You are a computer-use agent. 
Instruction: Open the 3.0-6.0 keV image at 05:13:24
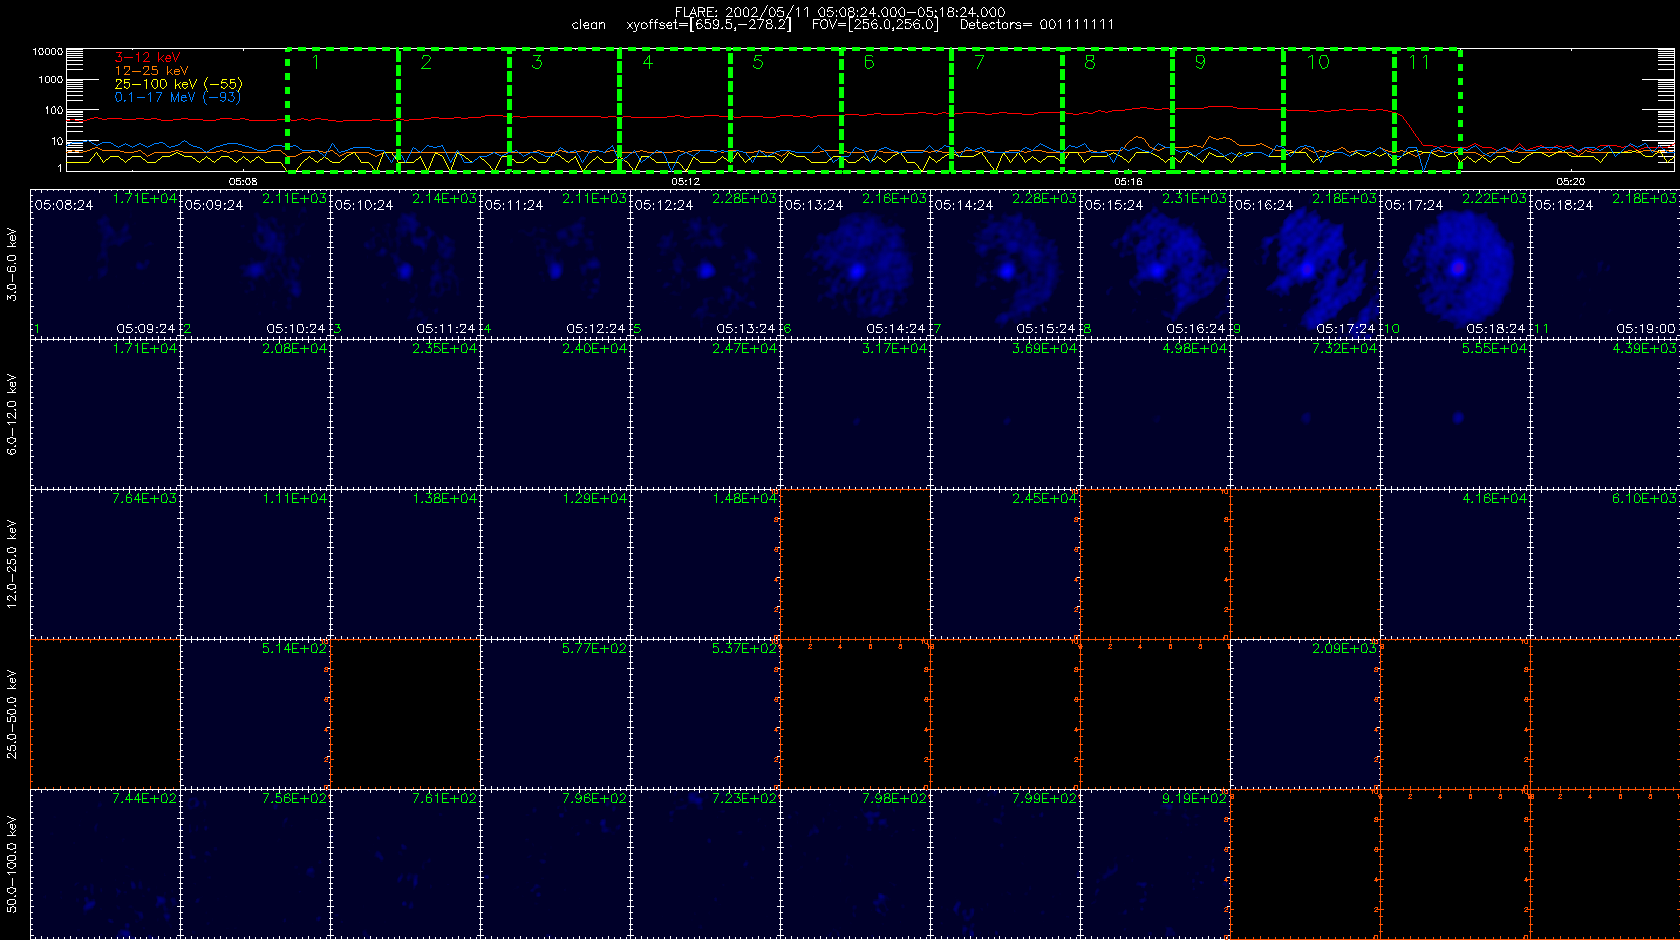point(856,264)
